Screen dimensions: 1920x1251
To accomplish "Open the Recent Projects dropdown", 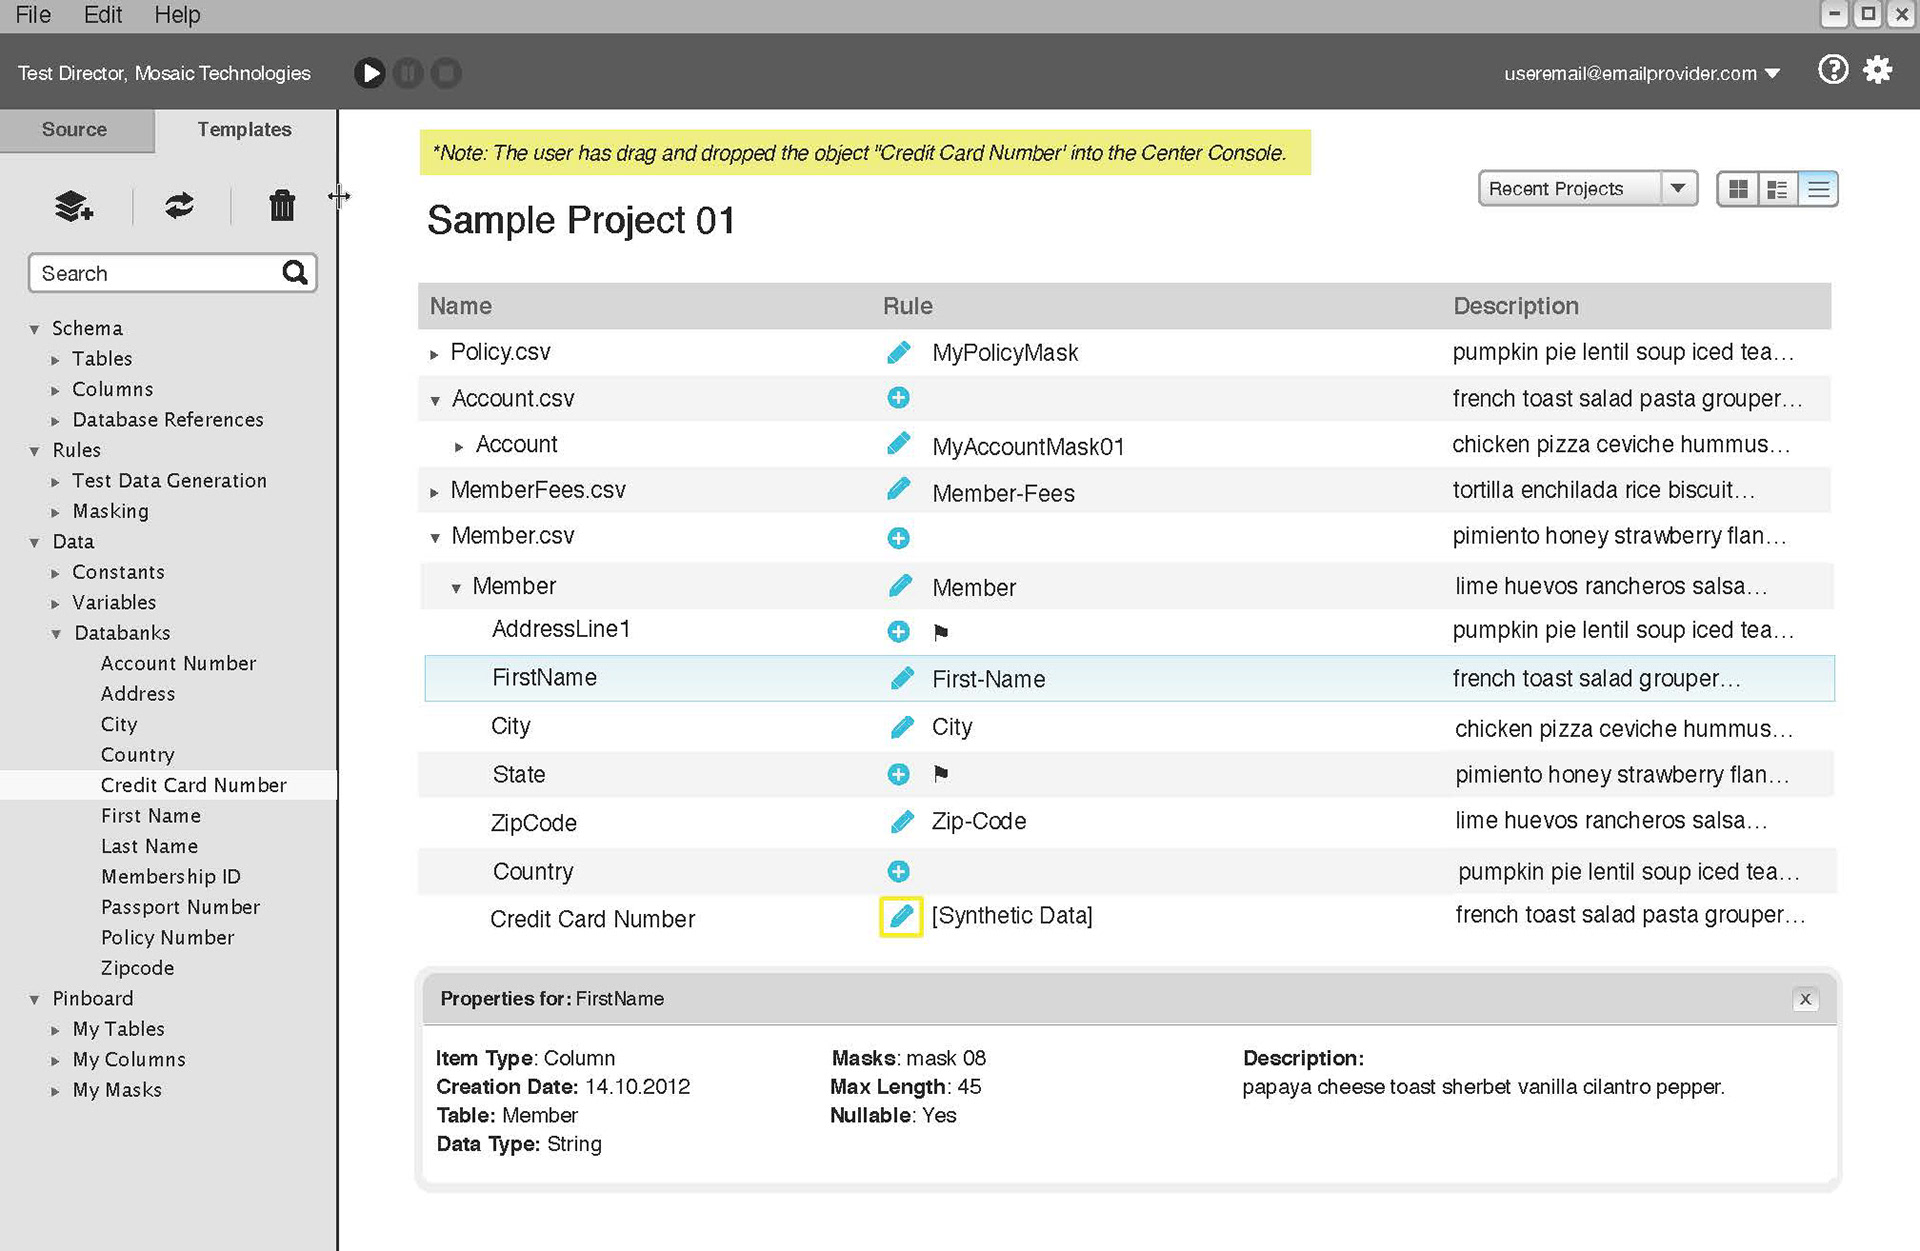I will point(1588,189).
